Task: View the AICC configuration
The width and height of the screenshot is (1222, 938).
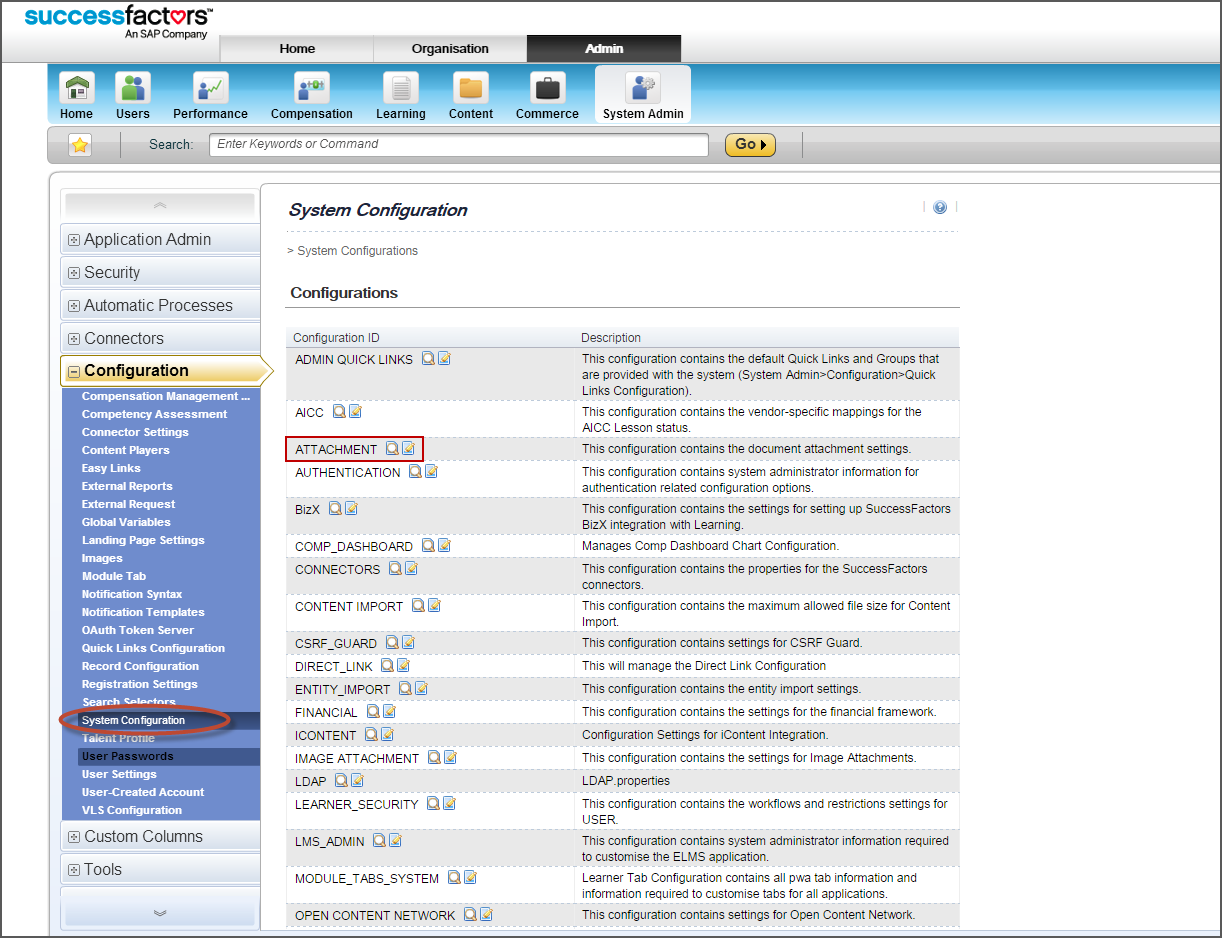Action: [339, 411]
